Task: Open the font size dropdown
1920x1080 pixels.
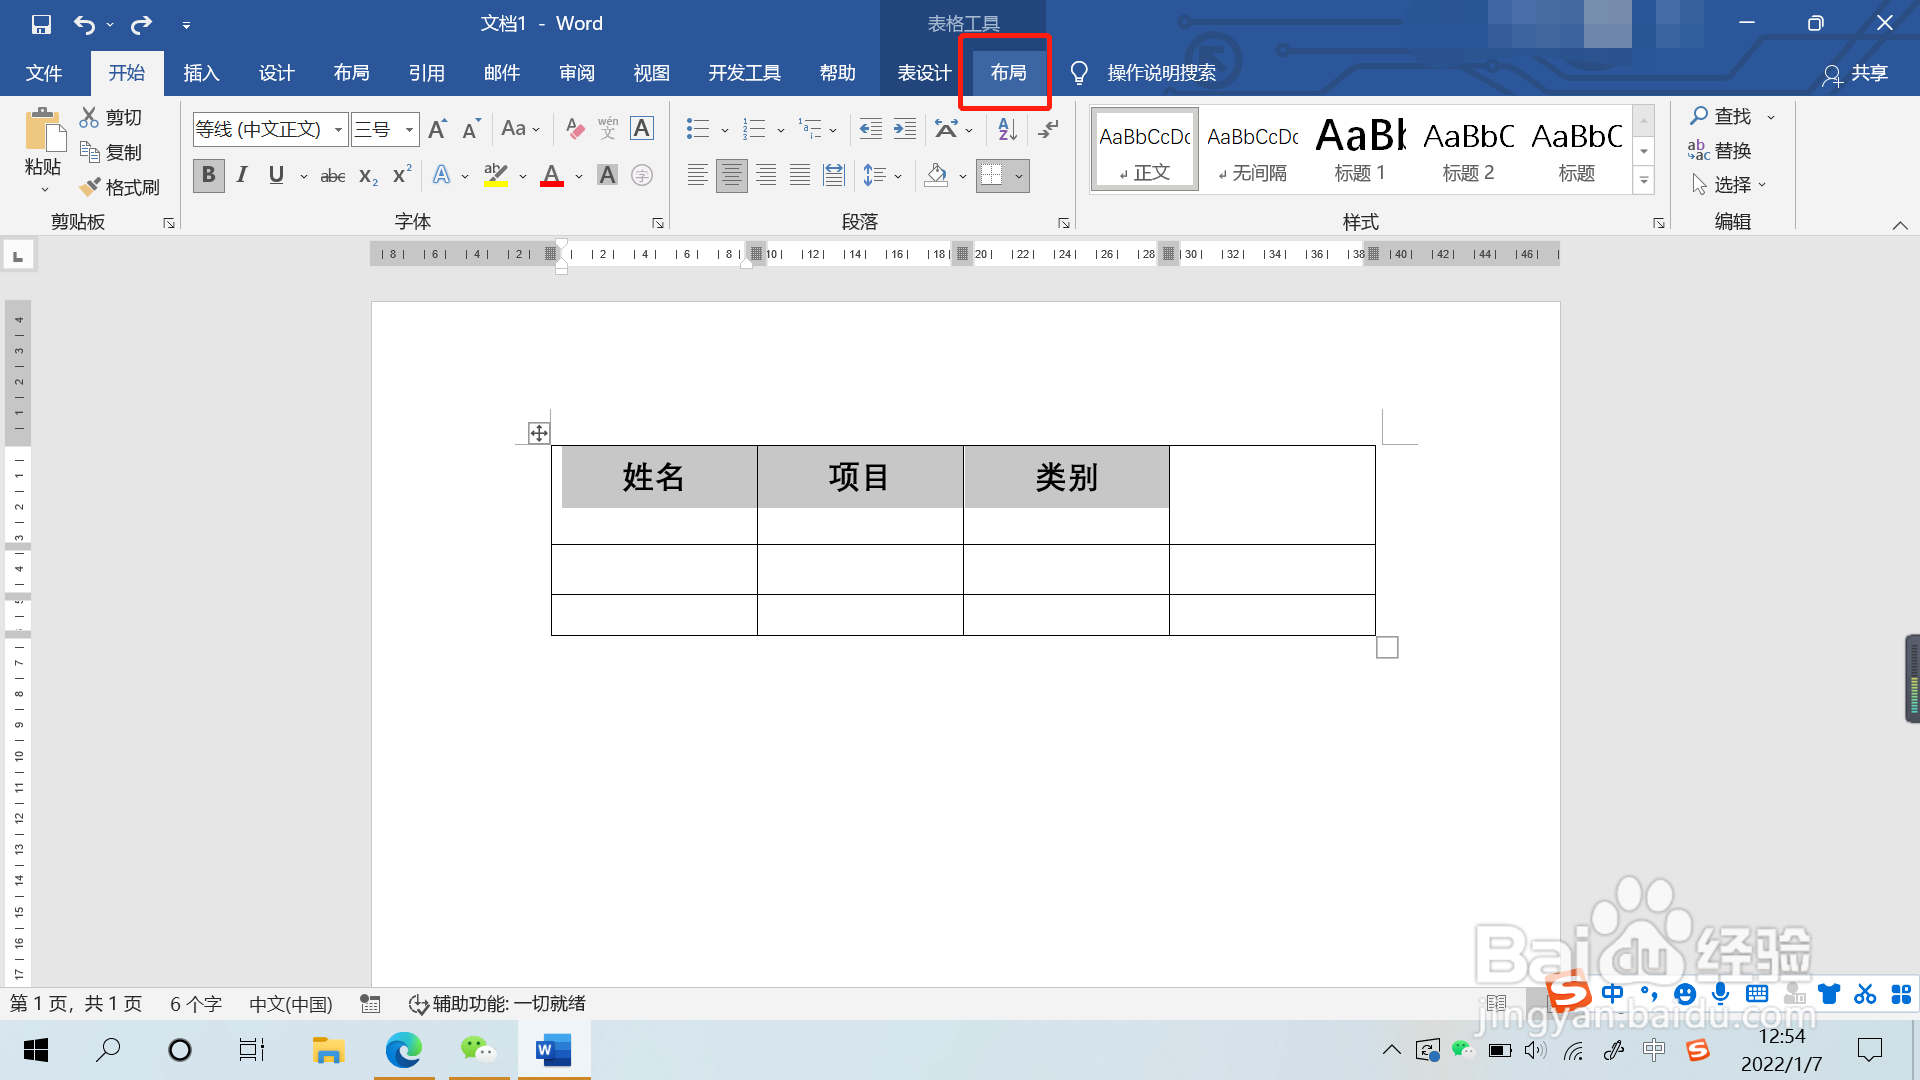Action: click(407, 129)
